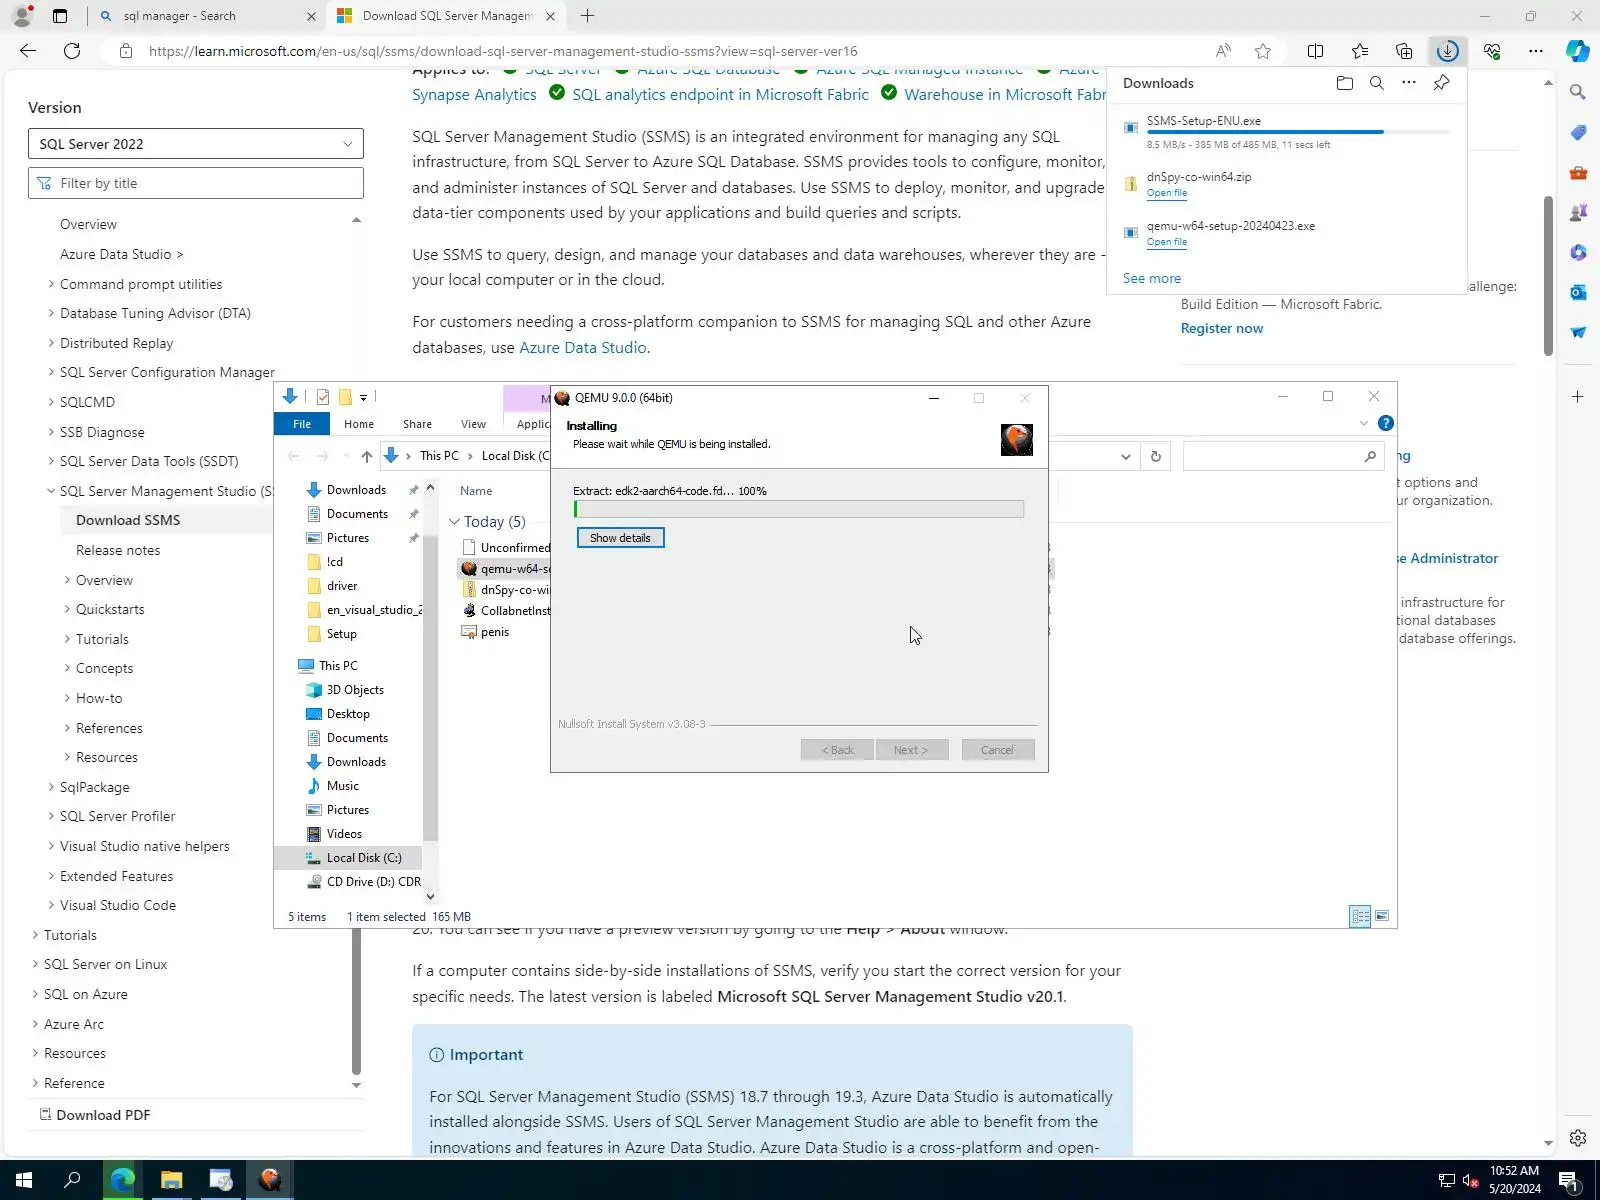Screen dimensions: 1600x1200
Task: Open file link for dnSpy-co-win64.zip
Action: click(1167, 193)
